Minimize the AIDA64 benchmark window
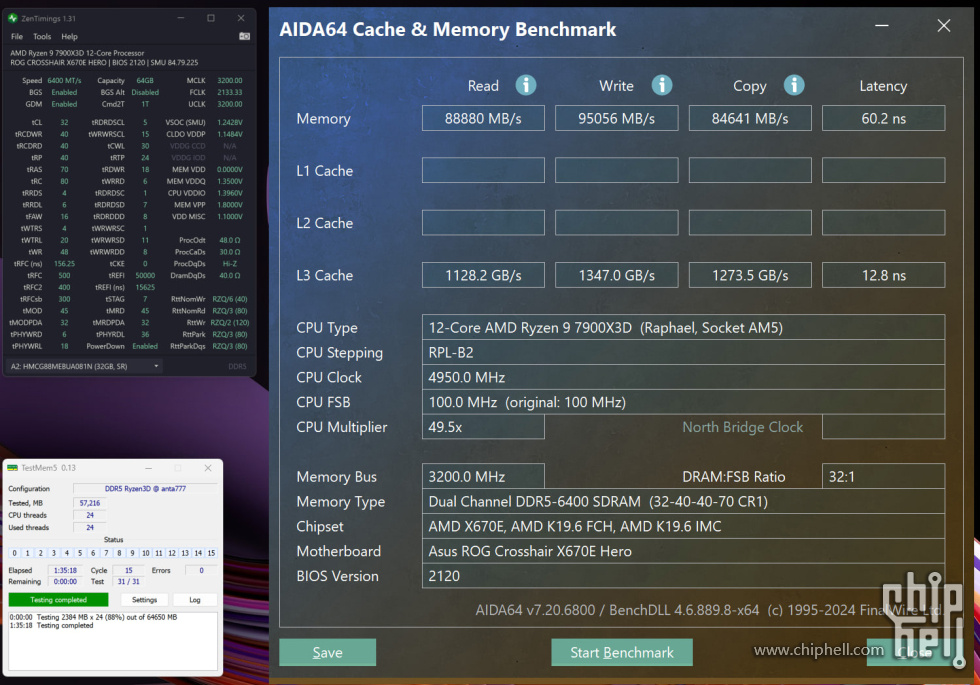This screenshot has height=685, width=980. click(882, 26)
